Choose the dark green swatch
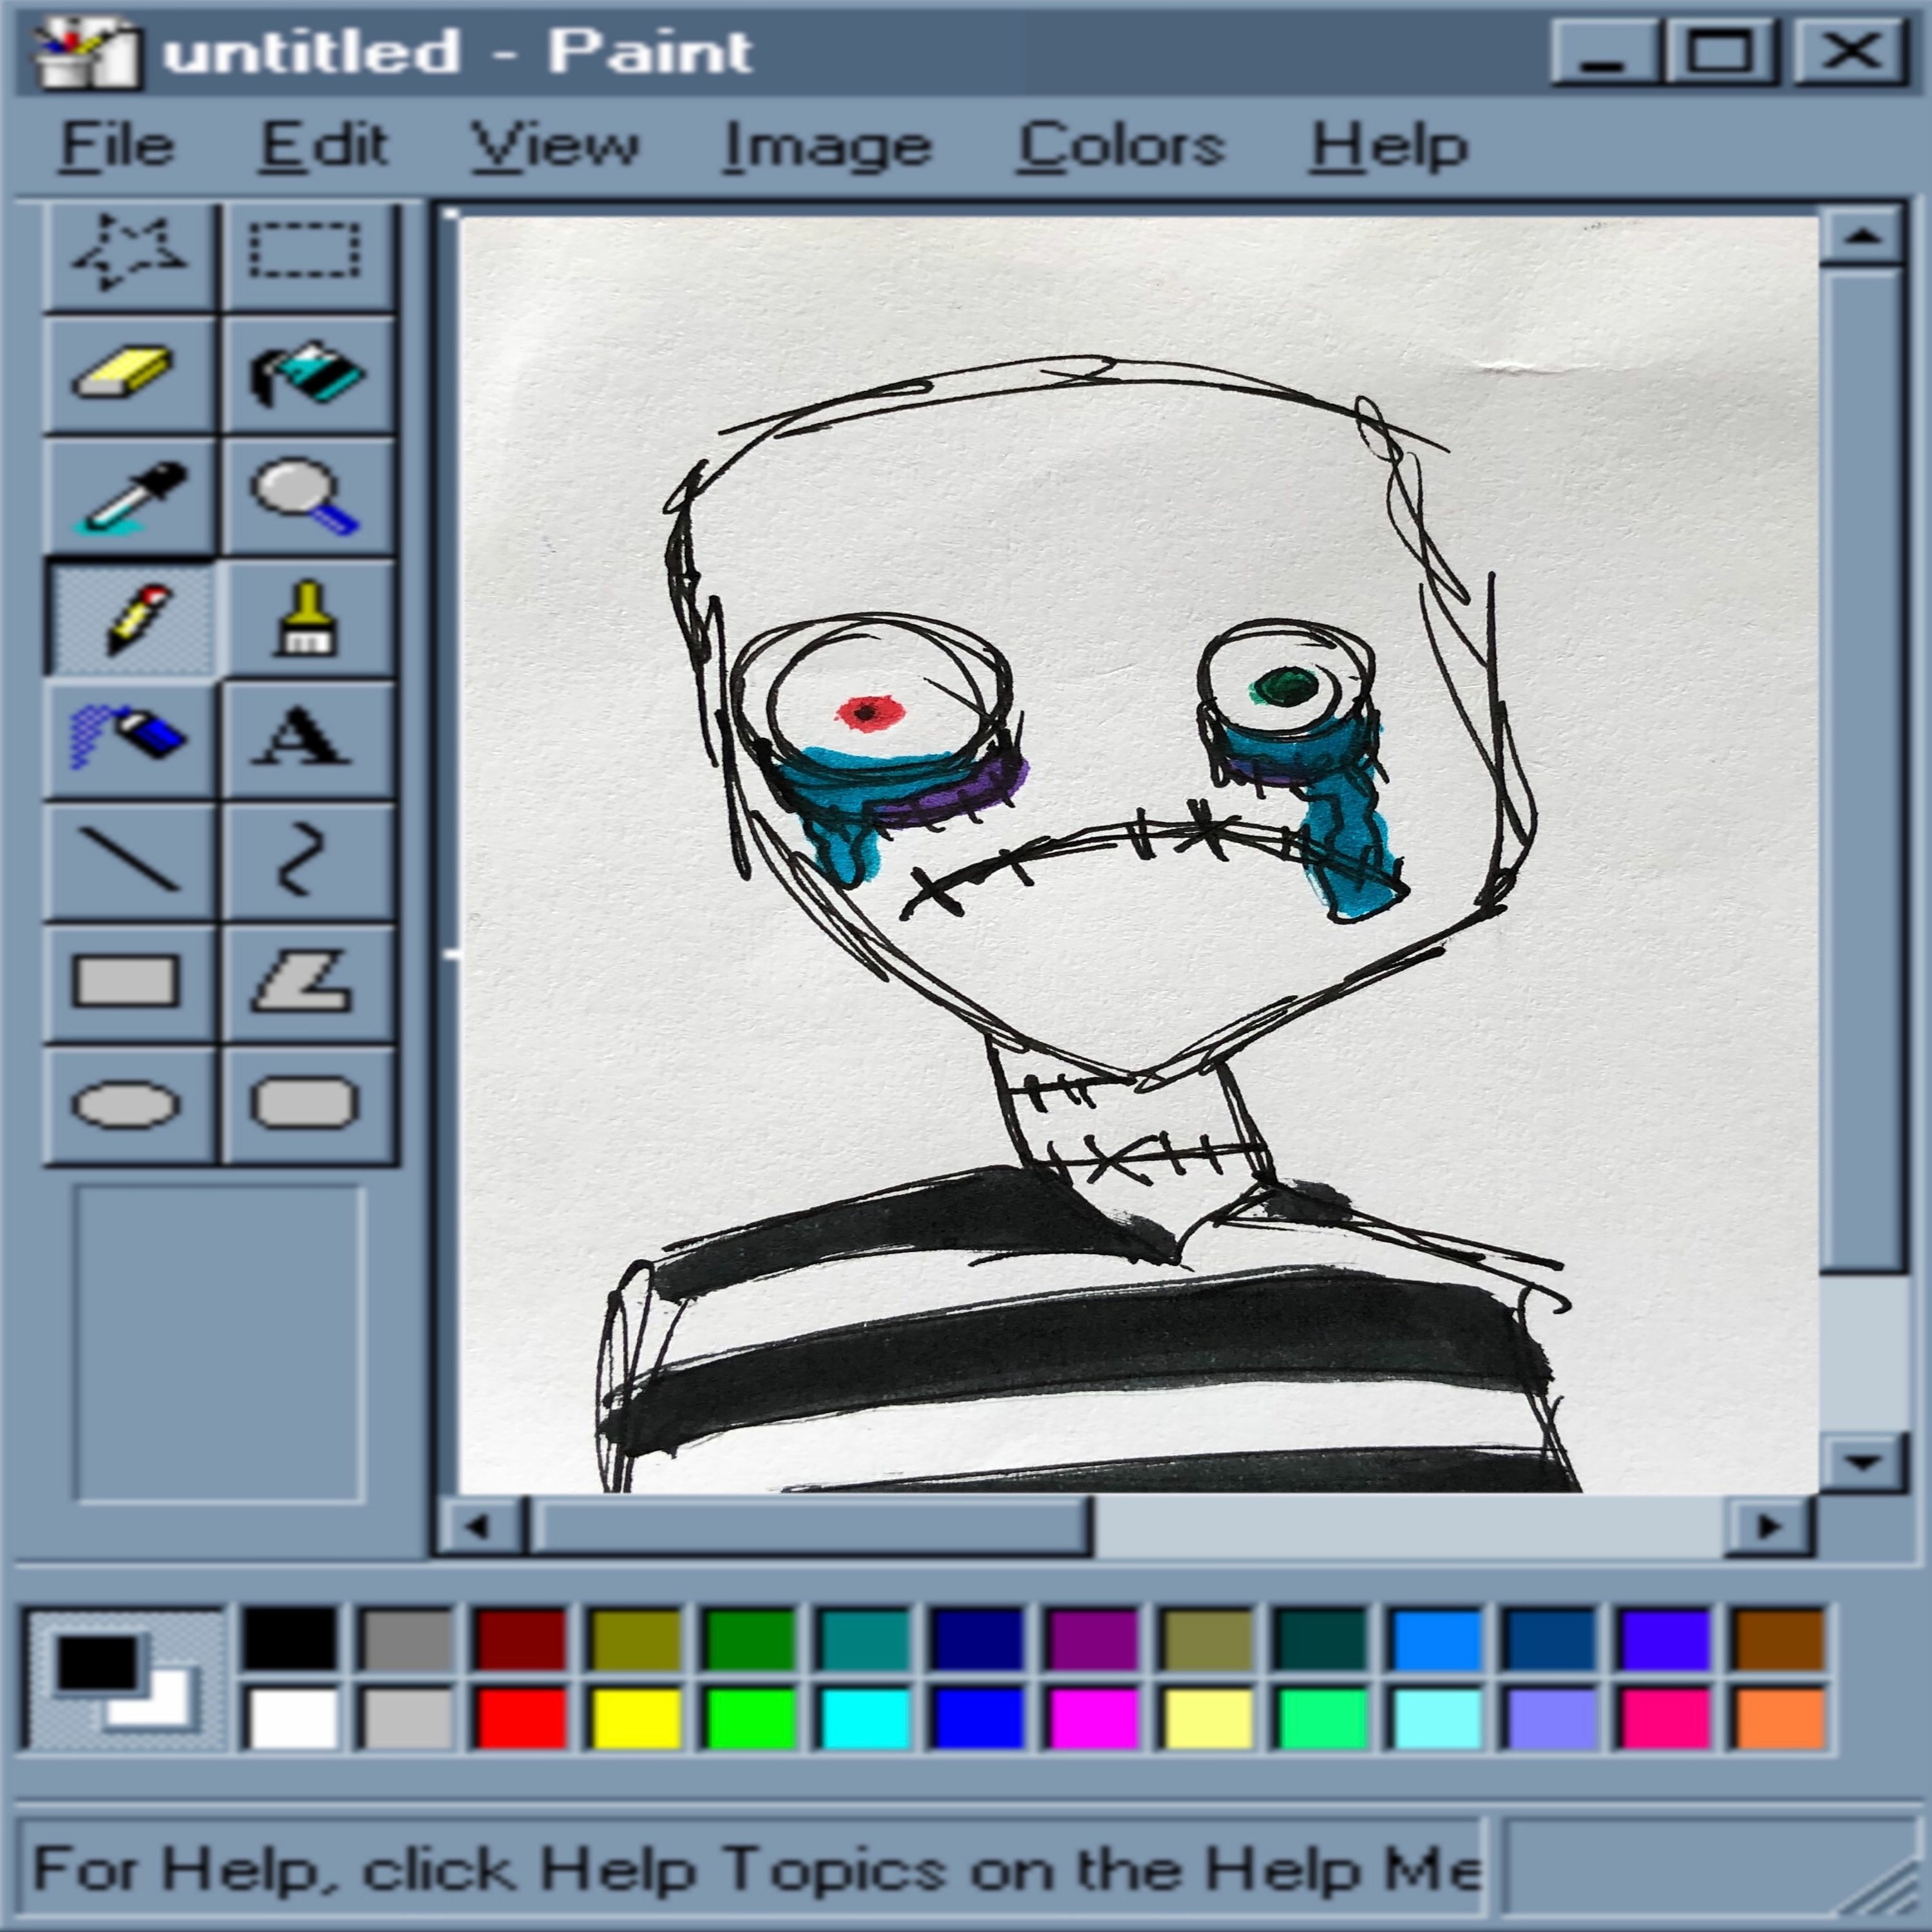 pos(750,1638)
